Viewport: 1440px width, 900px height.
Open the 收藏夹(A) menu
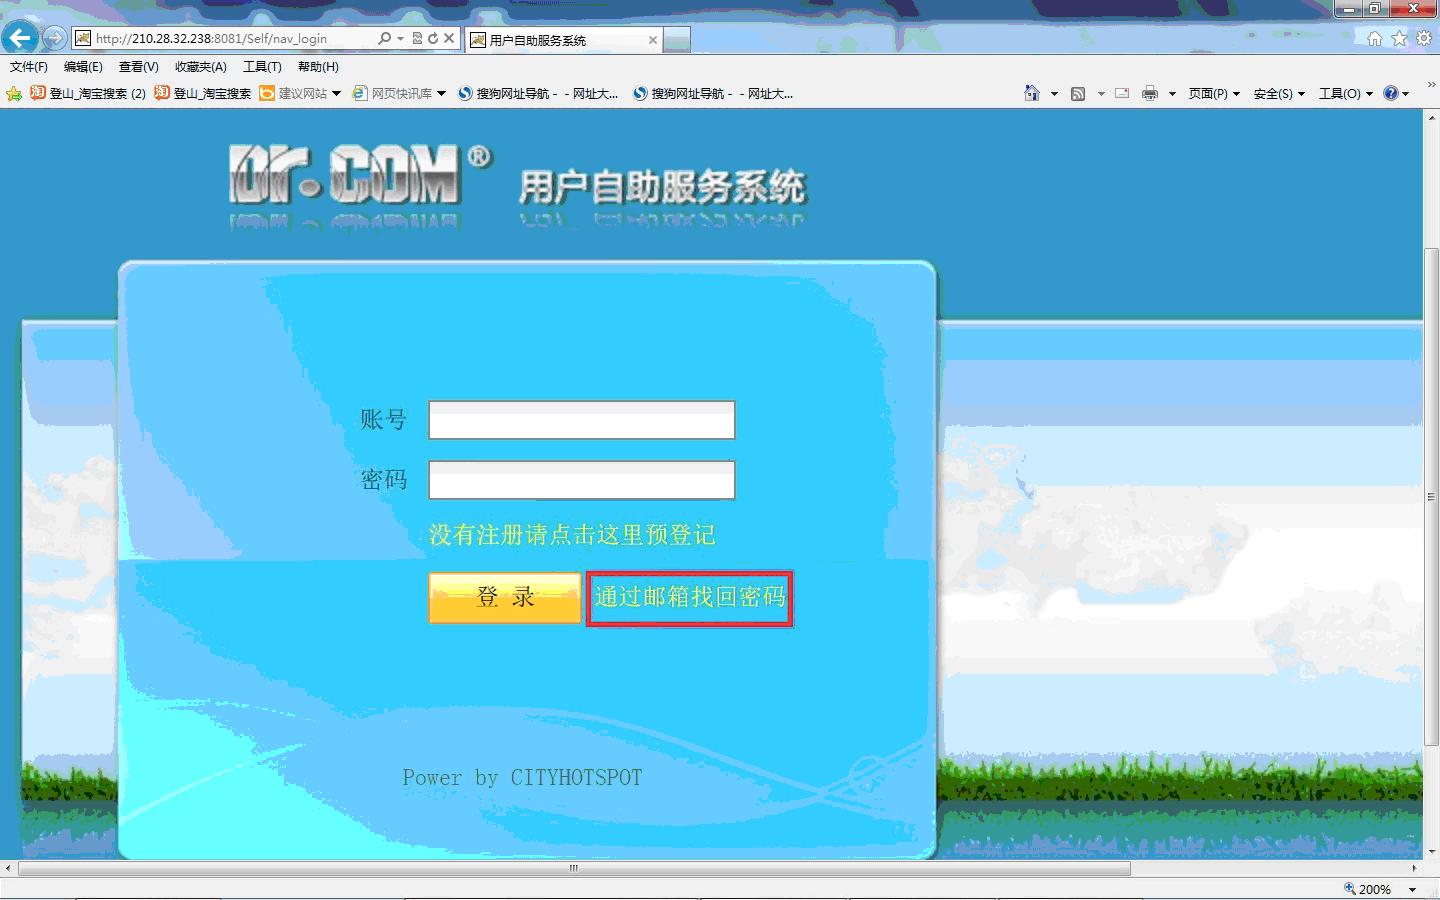coord(200,67)
